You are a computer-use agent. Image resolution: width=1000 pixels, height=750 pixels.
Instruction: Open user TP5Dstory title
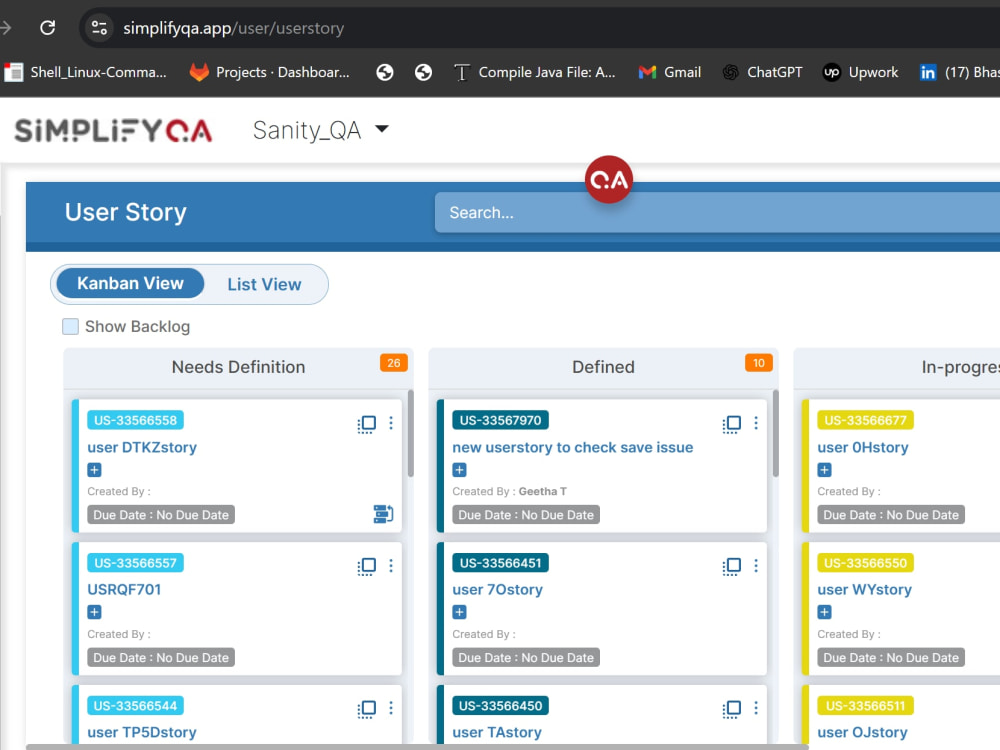(x=142, y=732)
